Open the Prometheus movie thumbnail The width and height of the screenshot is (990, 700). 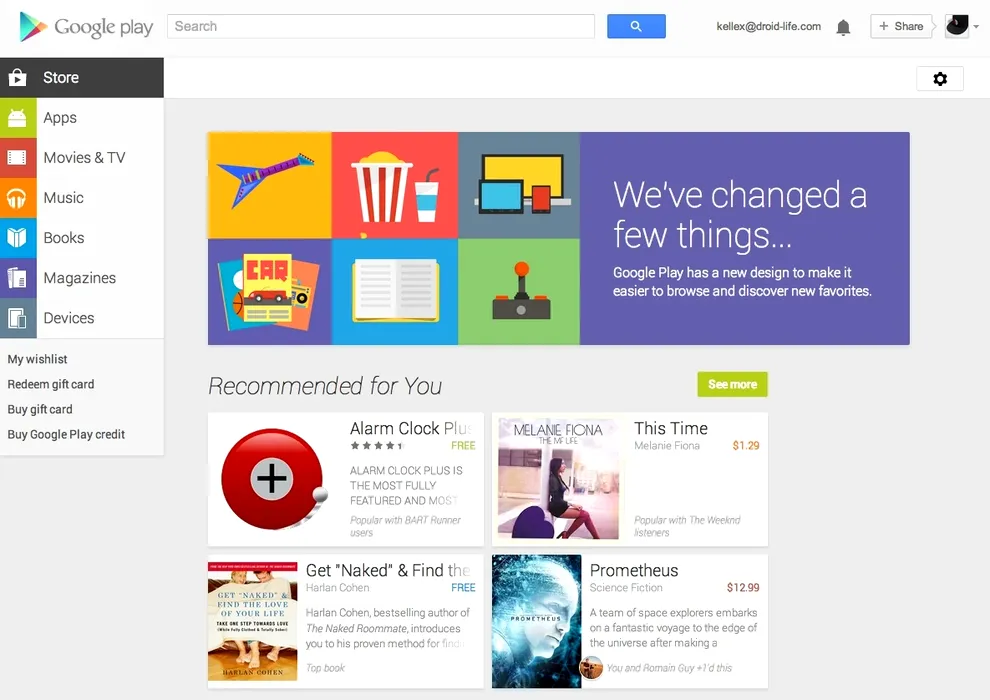point(537,622)
